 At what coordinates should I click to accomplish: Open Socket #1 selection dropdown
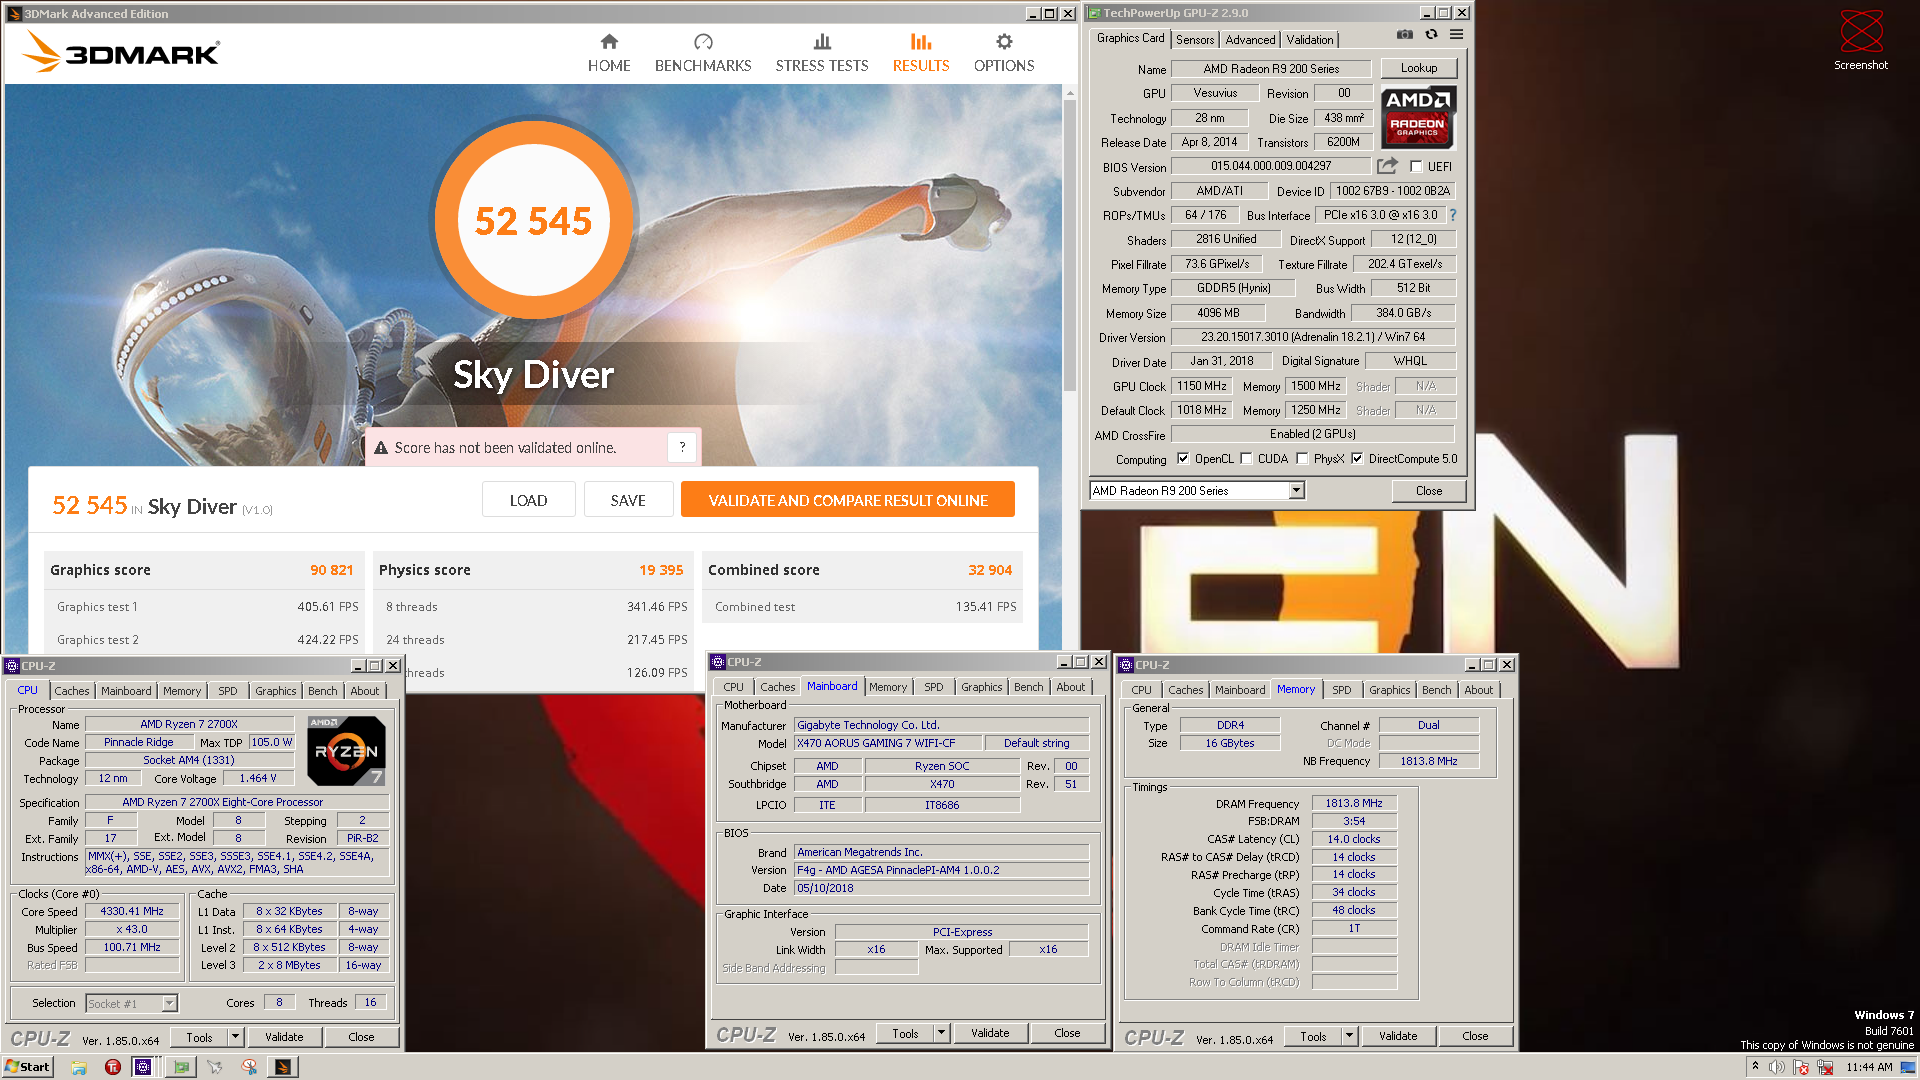coord(169,1003)
